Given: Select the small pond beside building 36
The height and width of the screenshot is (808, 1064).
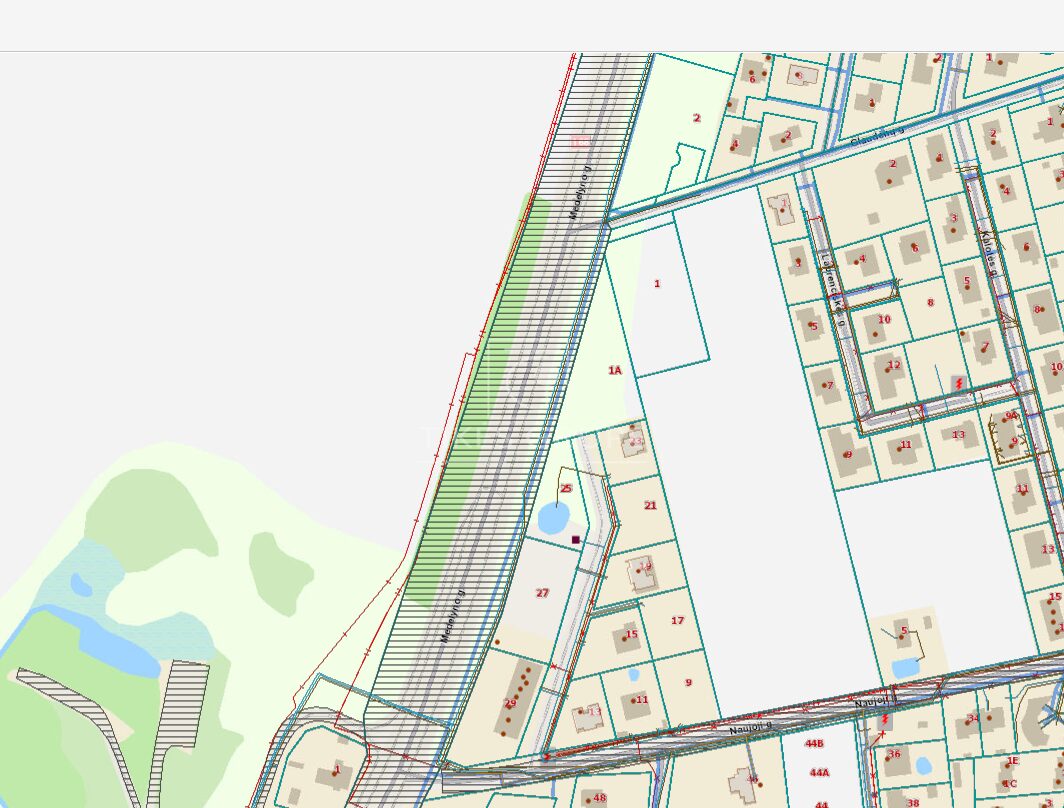Looking at the screenshot, I should point(923,766).
